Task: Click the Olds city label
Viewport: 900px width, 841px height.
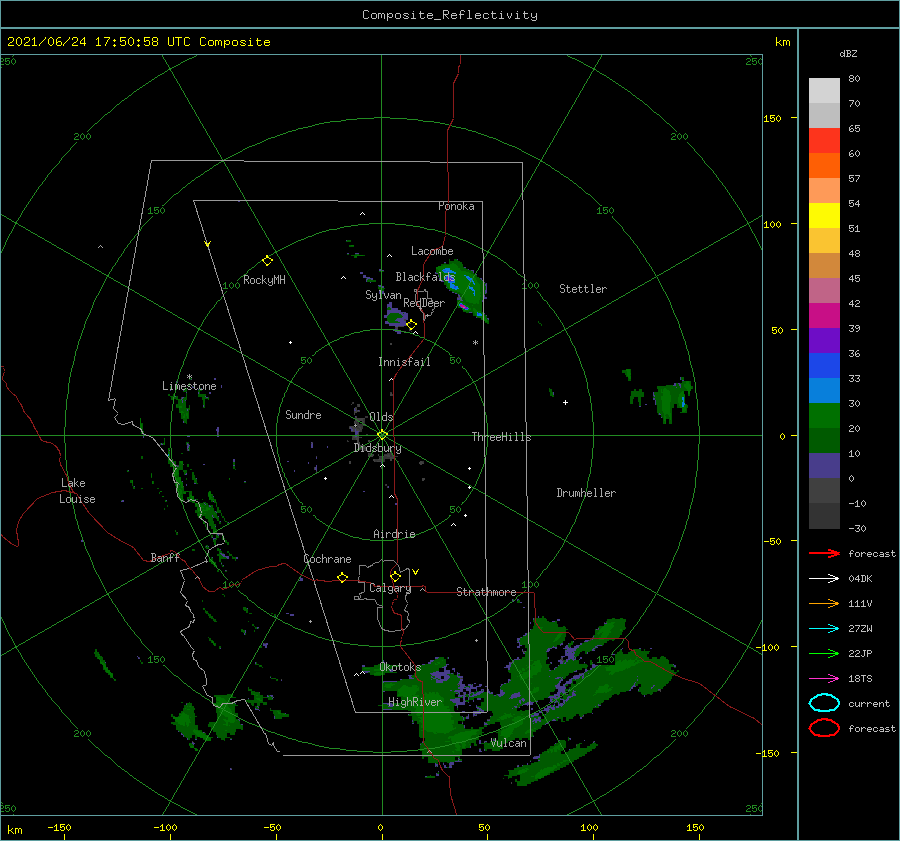Action: [x=381, y=417]
